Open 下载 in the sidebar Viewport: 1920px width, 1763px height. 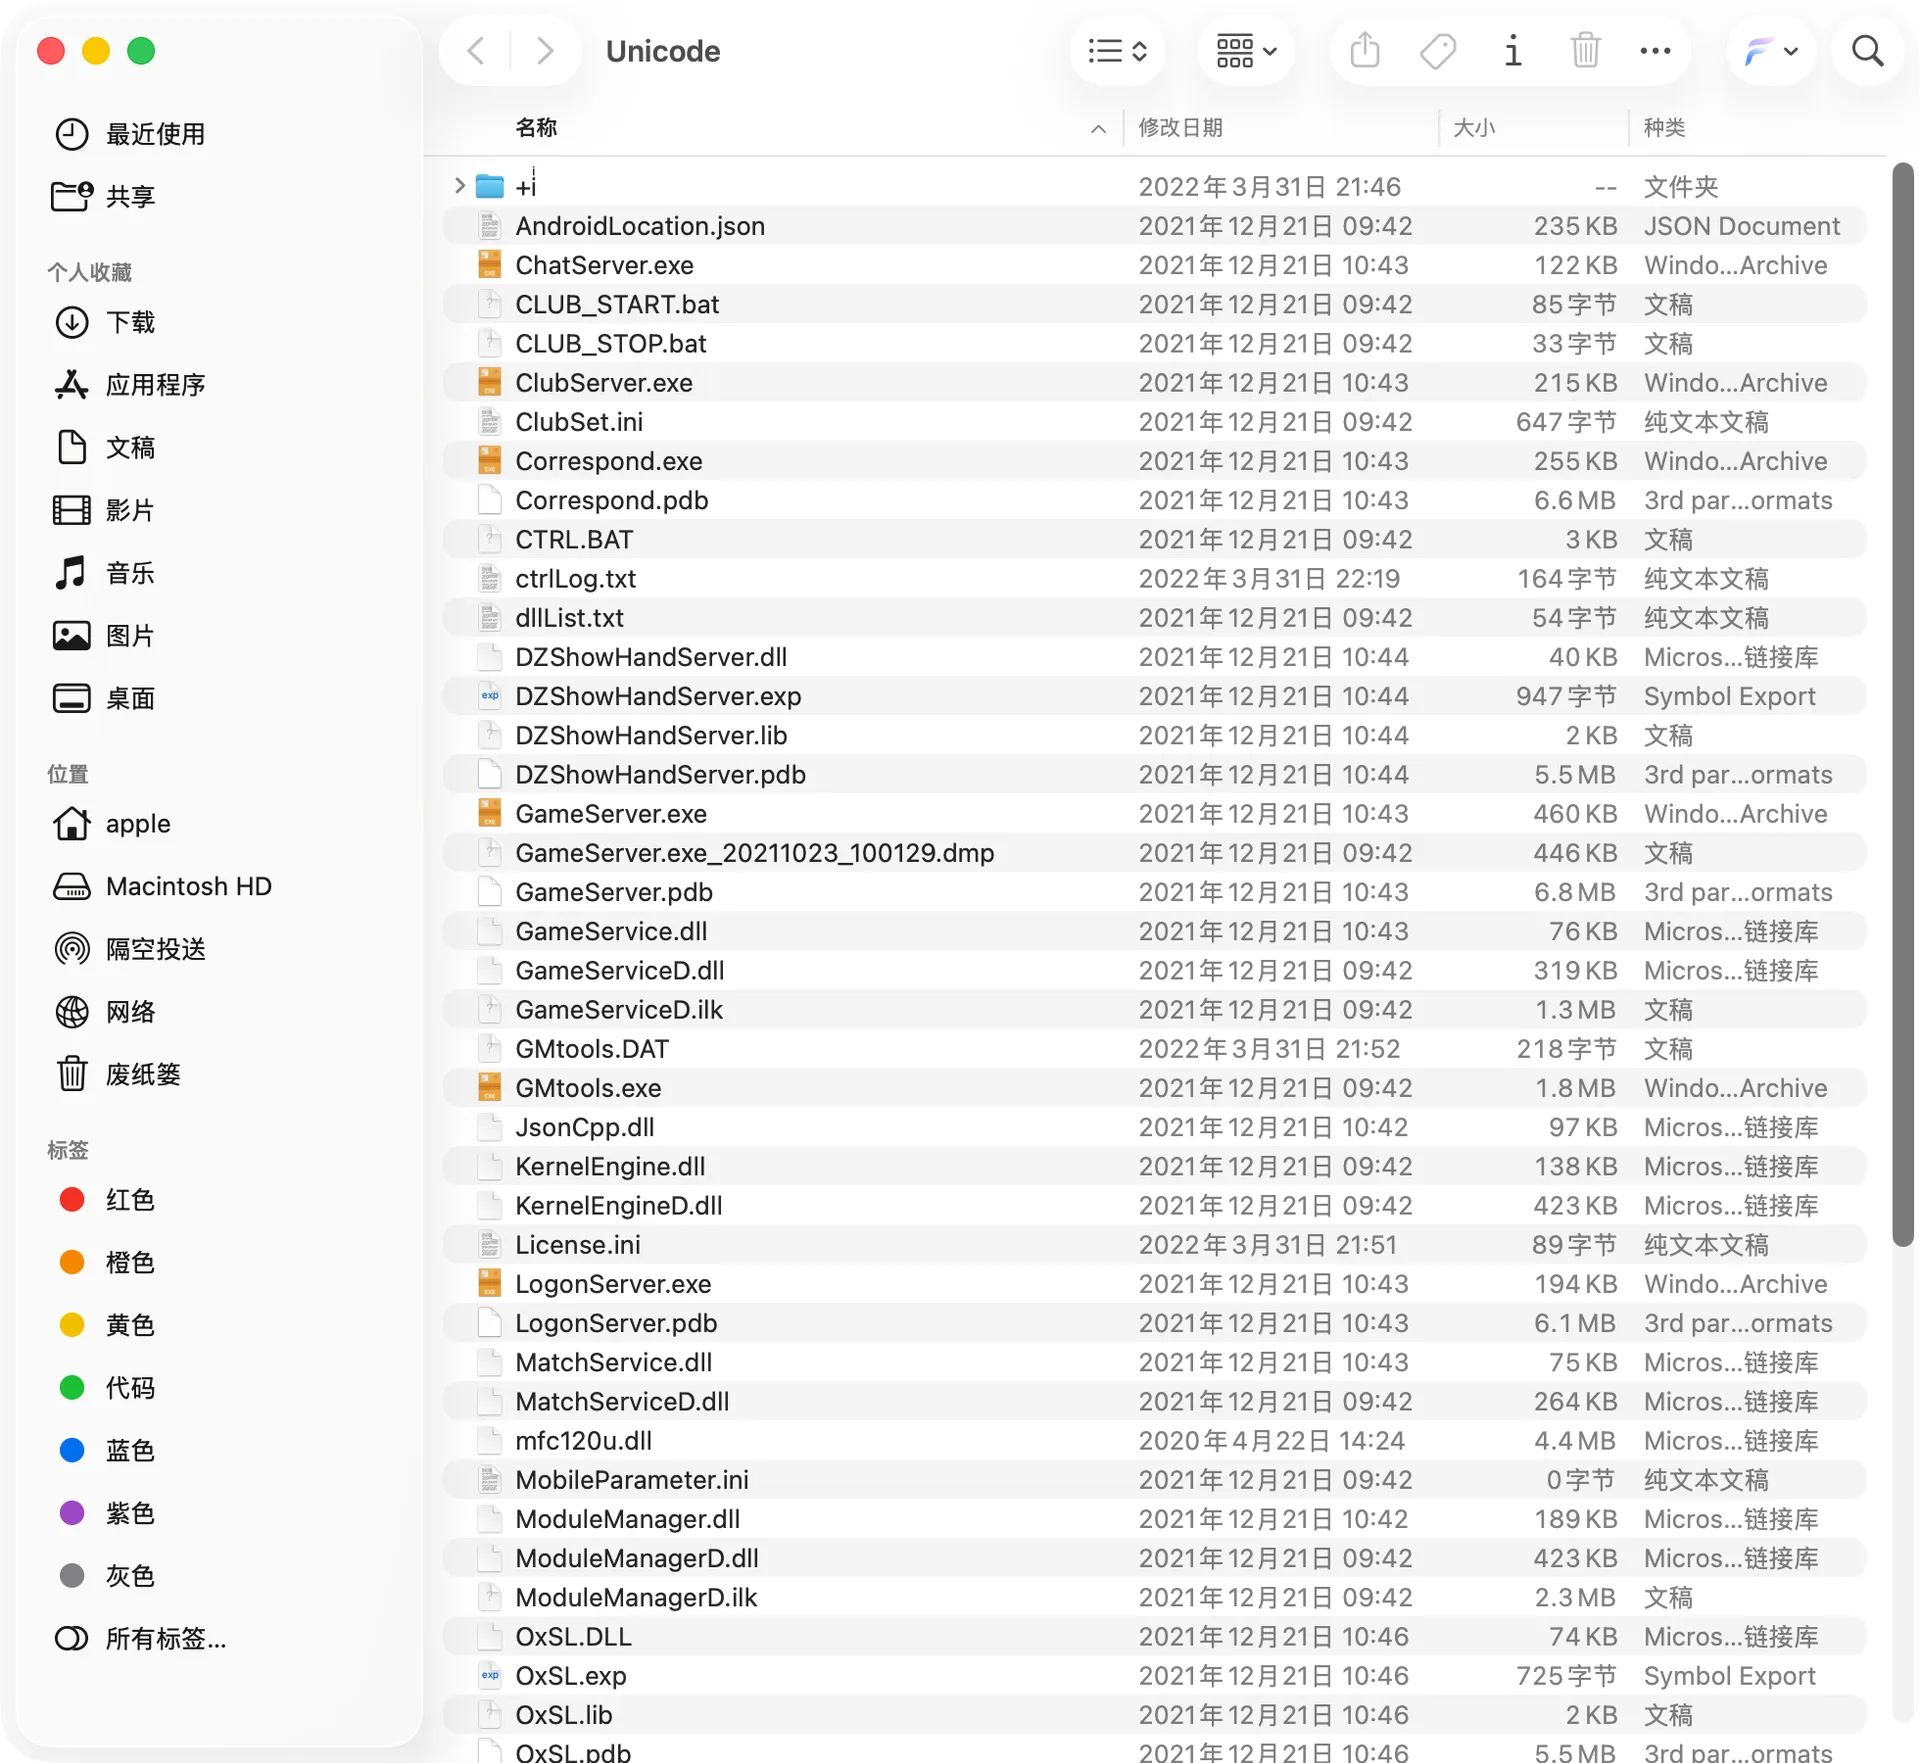105,322
